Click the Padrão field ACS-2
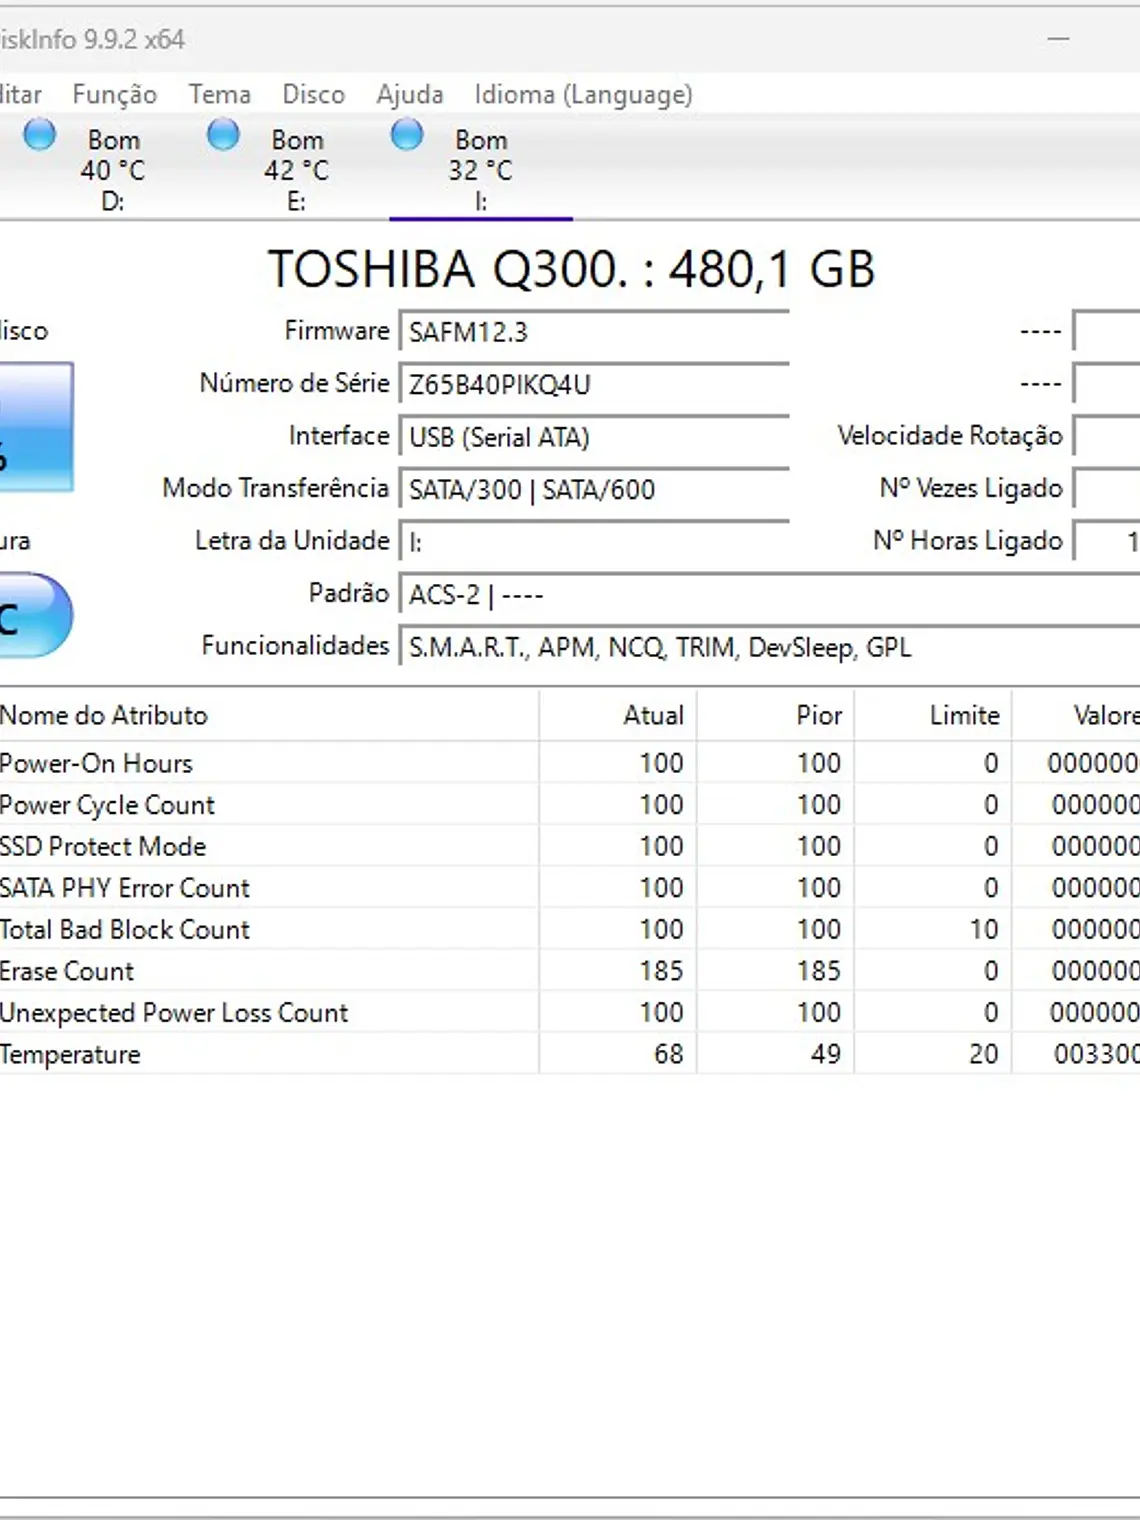Viewport: 1140px width, 1520px height. [769, 594]
